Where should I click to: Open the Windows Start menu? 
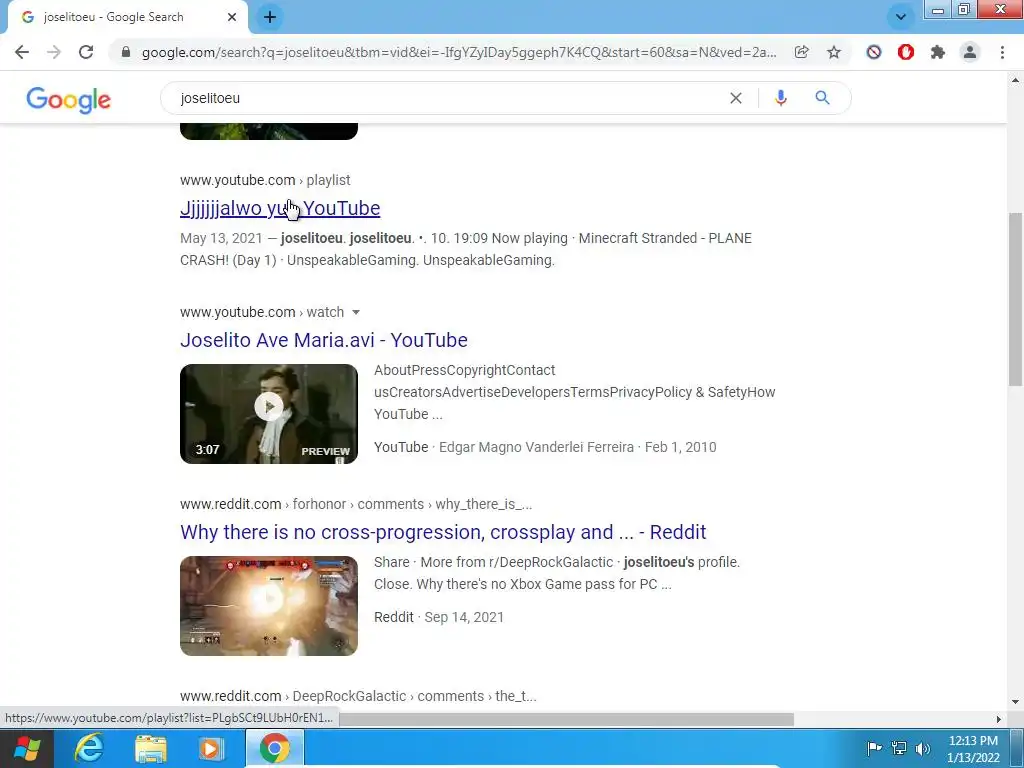coord(27,748)
